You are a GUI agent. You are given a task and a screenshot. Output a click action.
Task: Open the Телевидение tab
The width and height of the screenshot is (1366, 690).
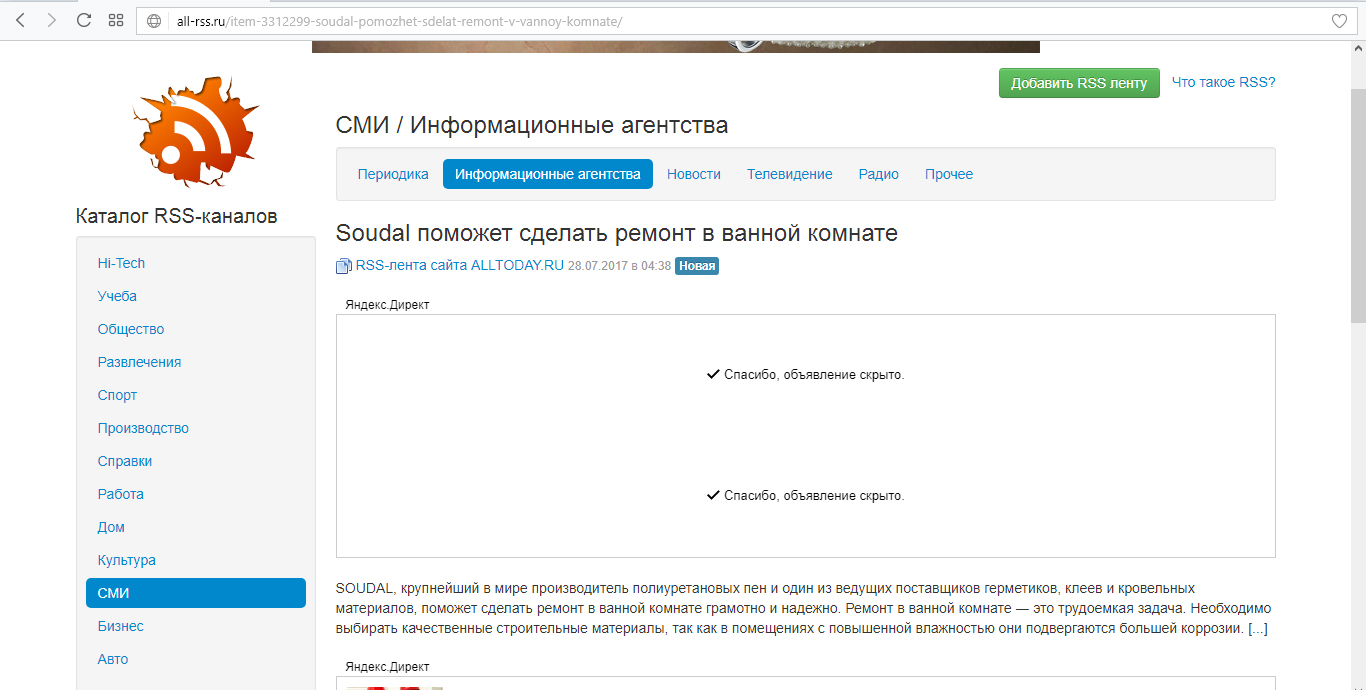click(x=790, y=174)
